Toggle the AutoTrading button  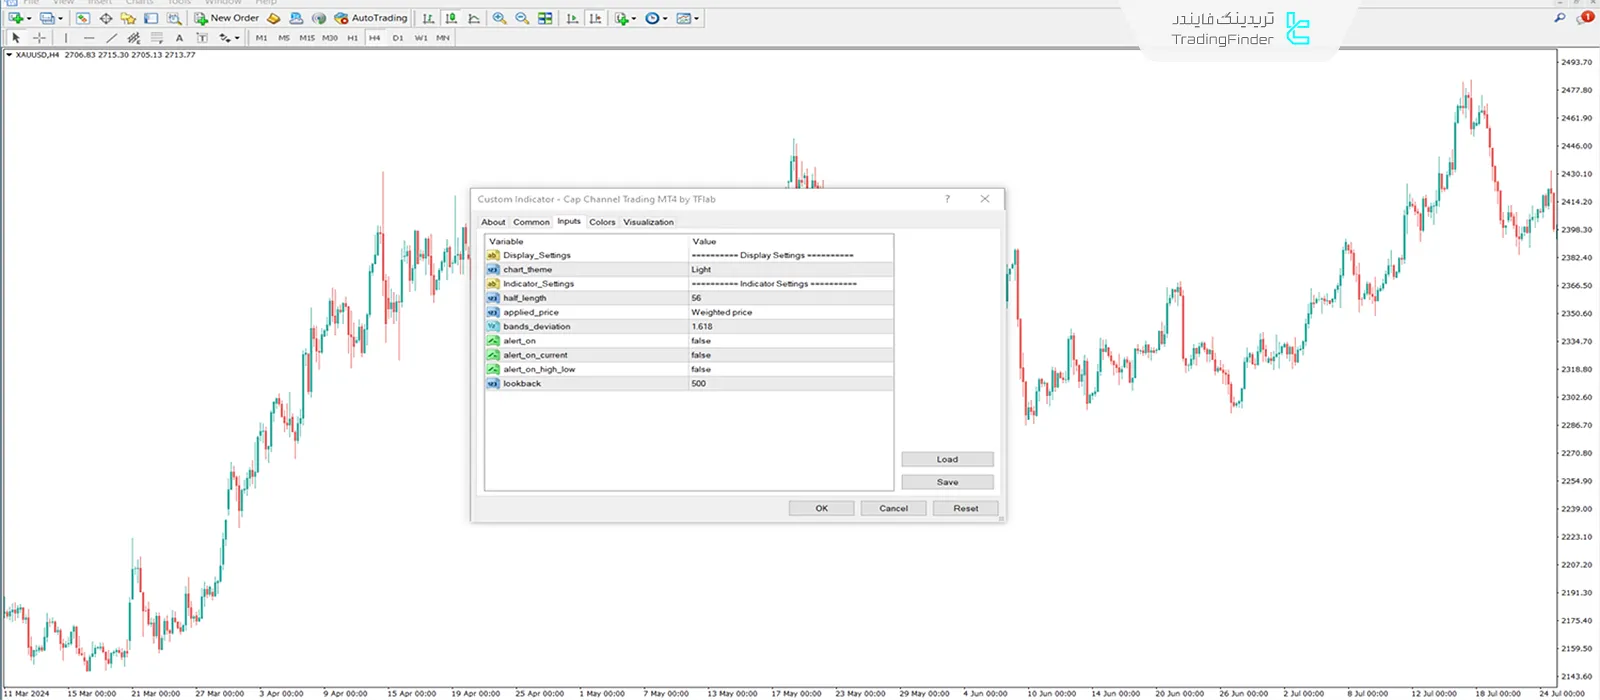(371, 18)
